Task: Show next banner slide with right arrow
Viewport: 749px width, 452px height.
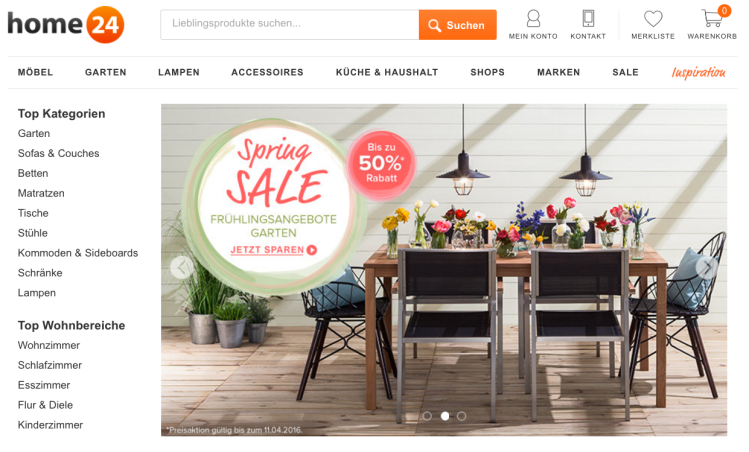Action: coord(707,268)
